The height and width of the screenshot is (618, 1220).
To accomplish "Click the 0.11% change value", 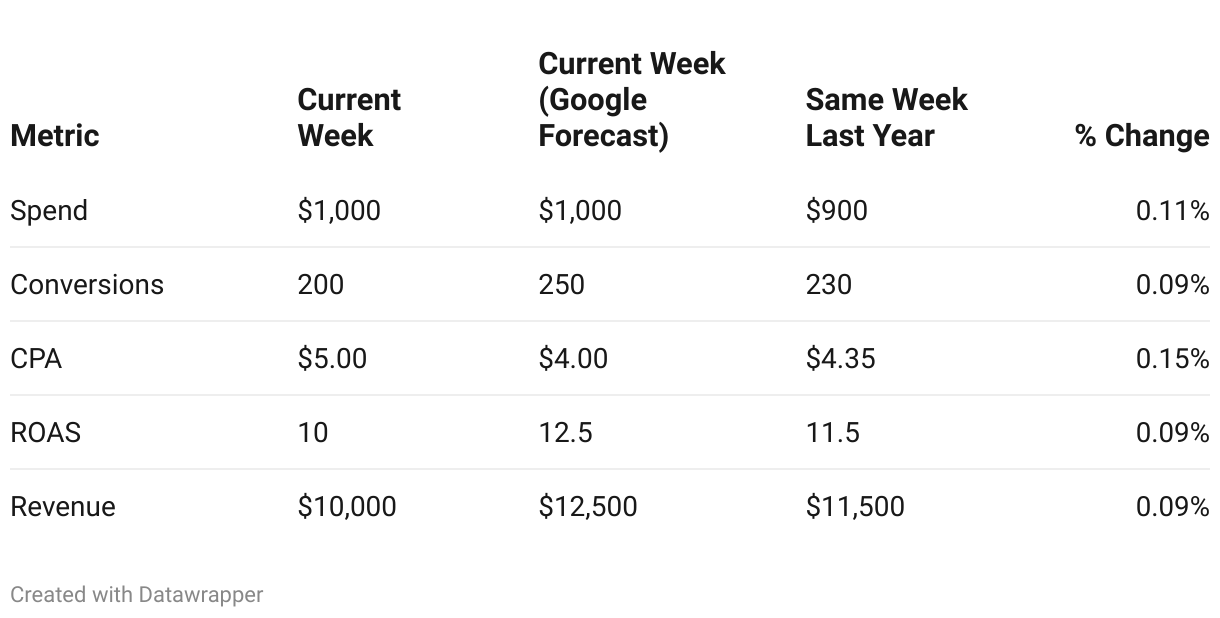I will pyautogui.click(x=1172, y=210).
